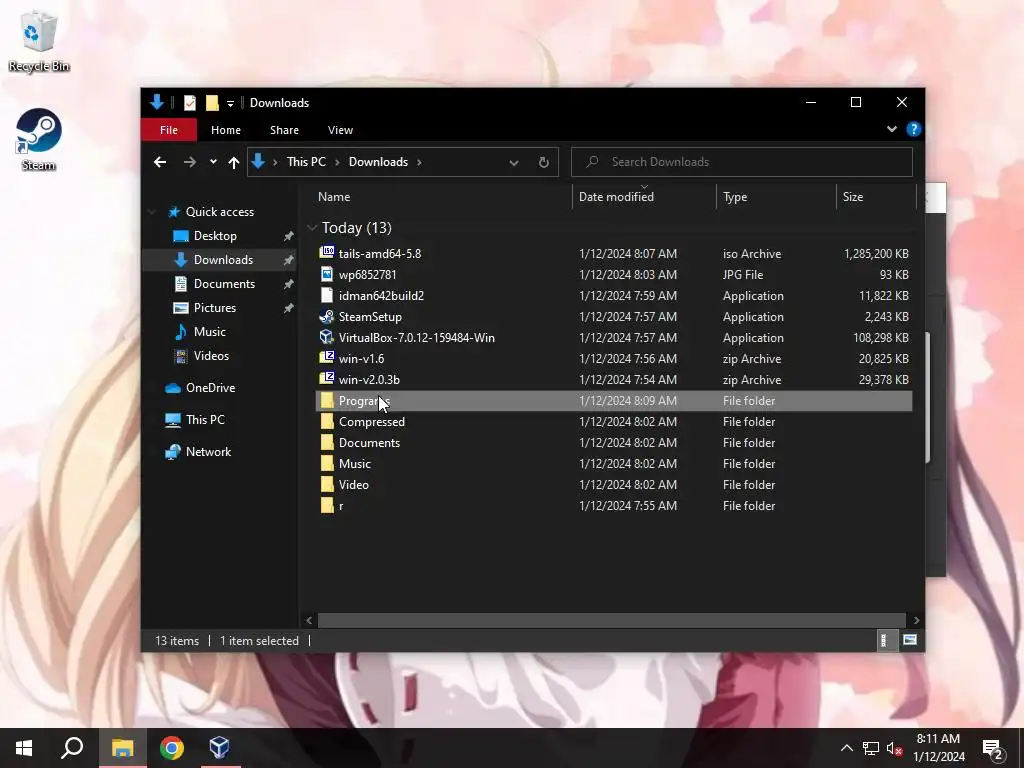The width and height of the screenshot is (1024, 768).
Task: Click the right horizontal scroll arrow
Action: point(916,620)
